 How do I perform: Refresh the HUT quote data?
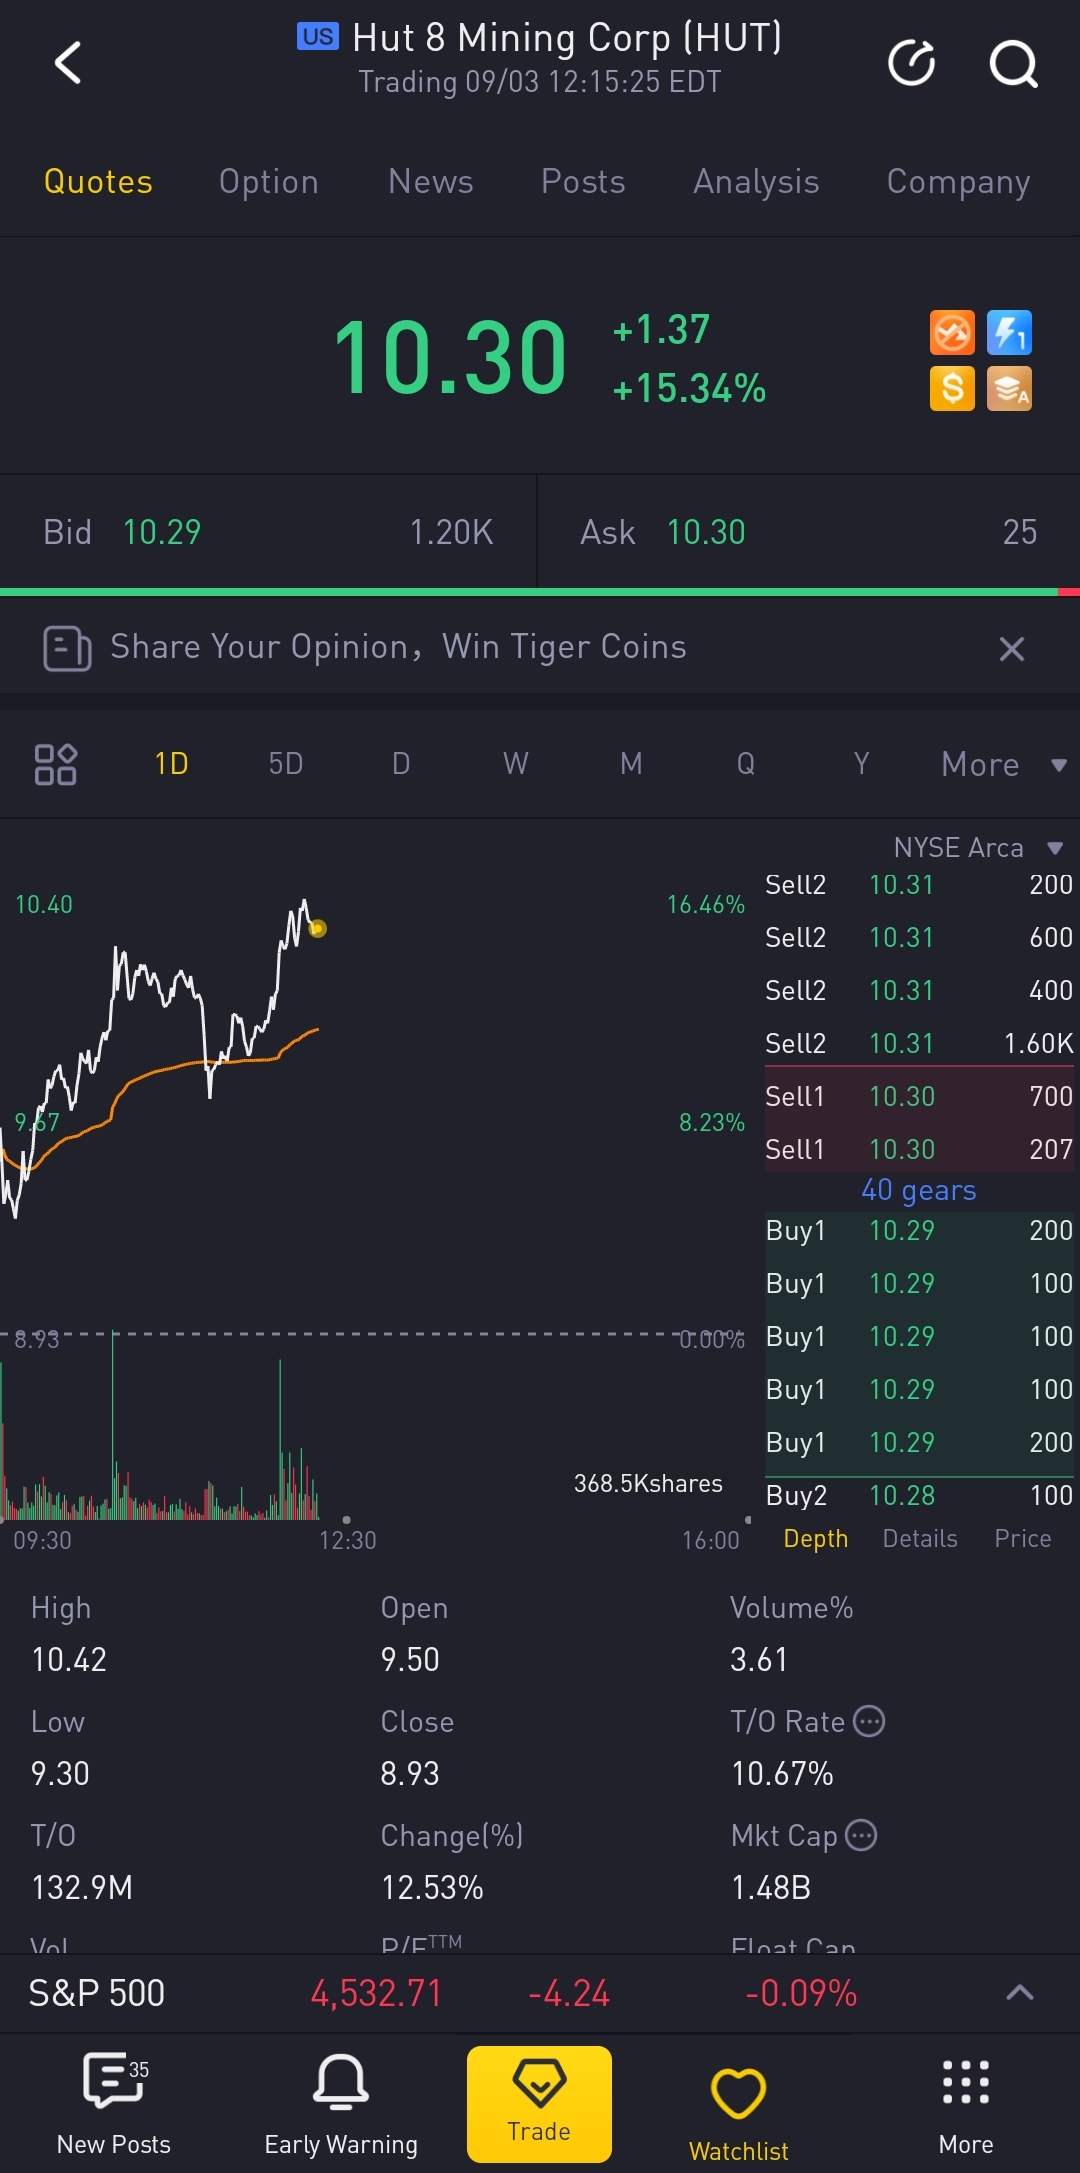(911, 63)
